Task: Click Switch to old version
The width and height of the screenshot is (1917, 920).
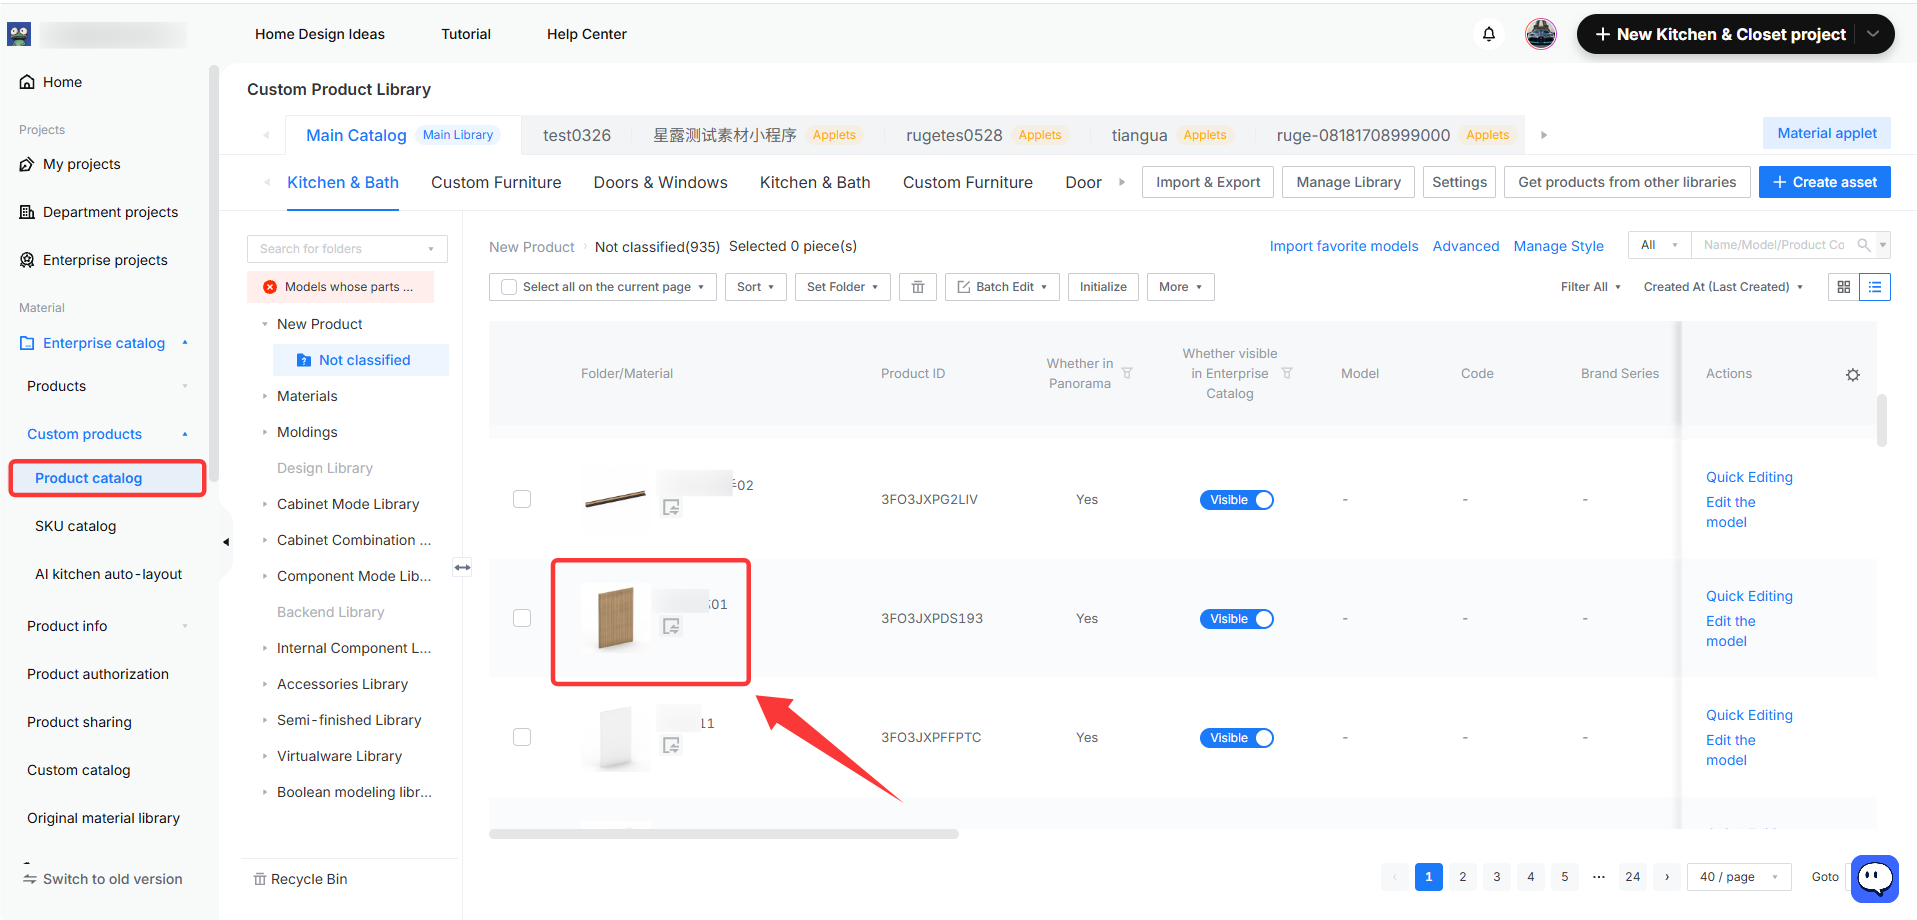Action: 103,879
